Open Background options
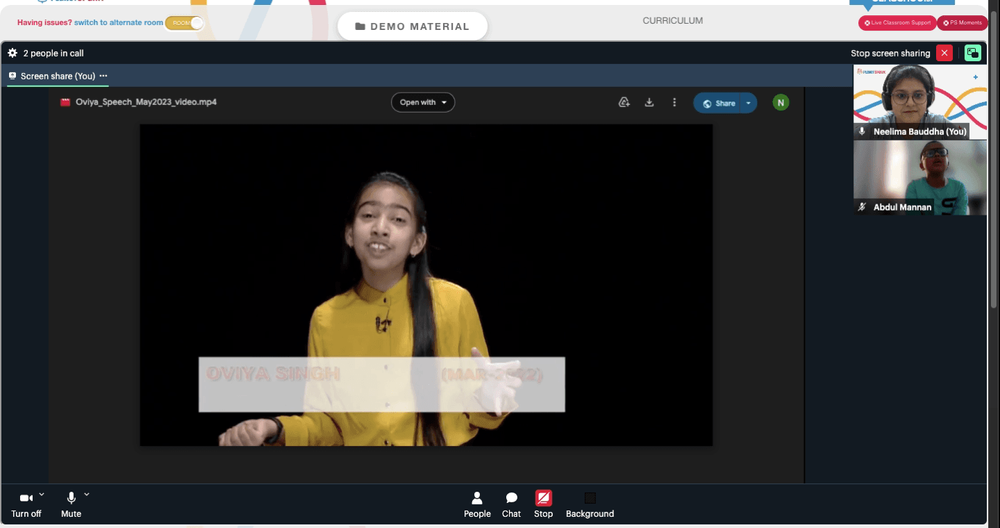The width and height of the screenshot is (1000, 528). coord(590,504)
